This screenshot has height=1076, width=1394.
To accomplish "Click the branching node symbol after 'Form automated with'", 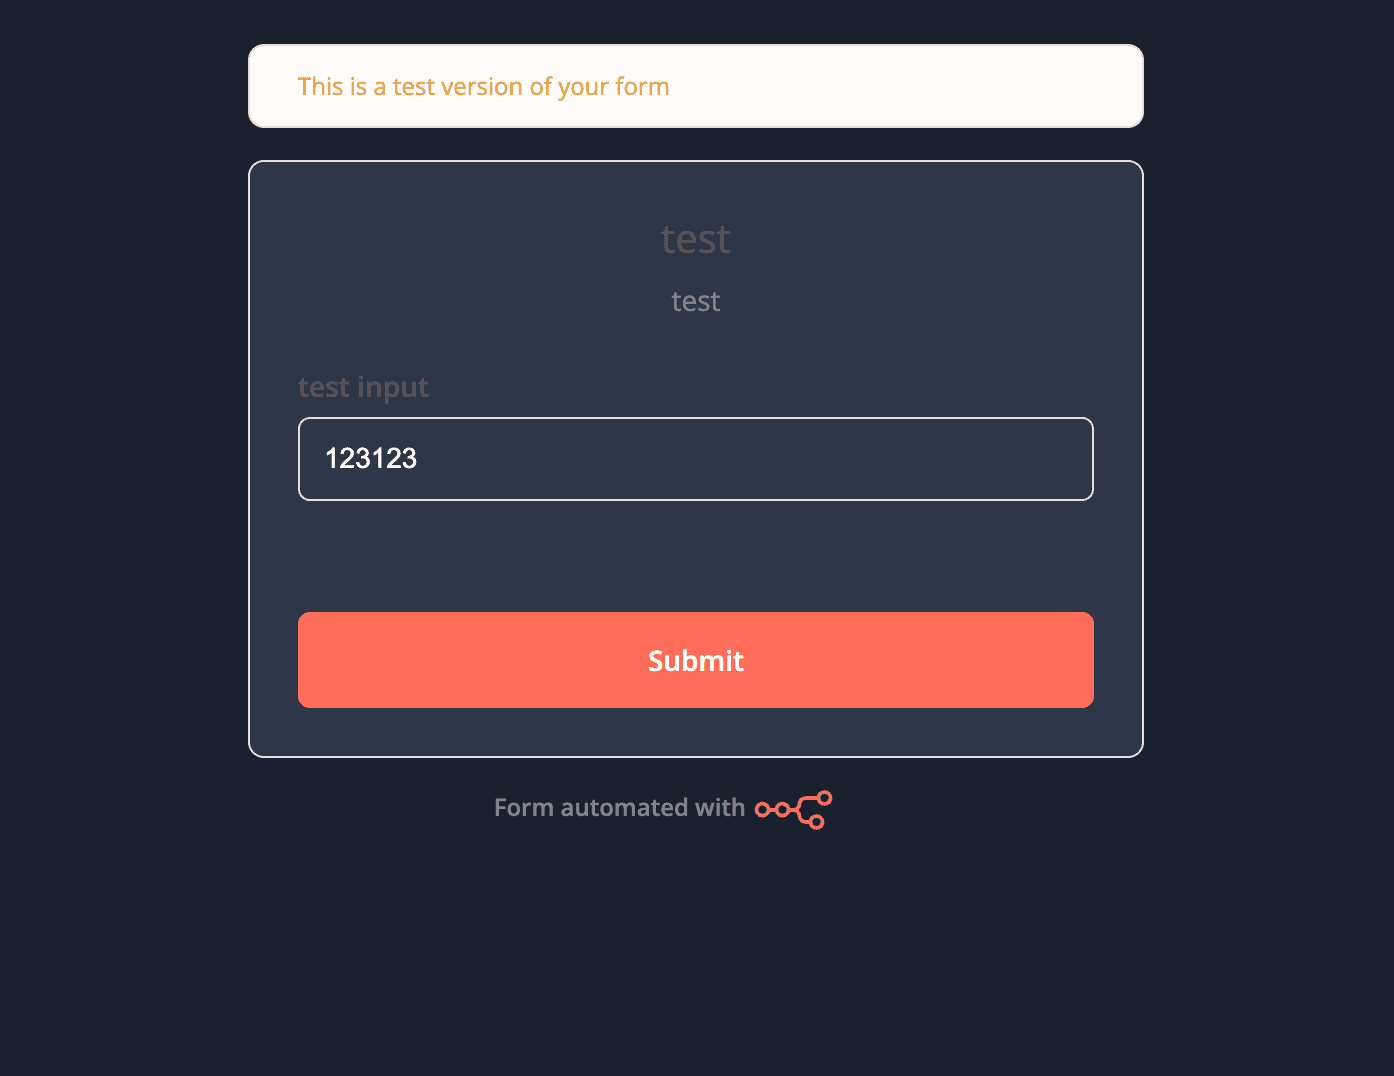I will pos(793,809).
